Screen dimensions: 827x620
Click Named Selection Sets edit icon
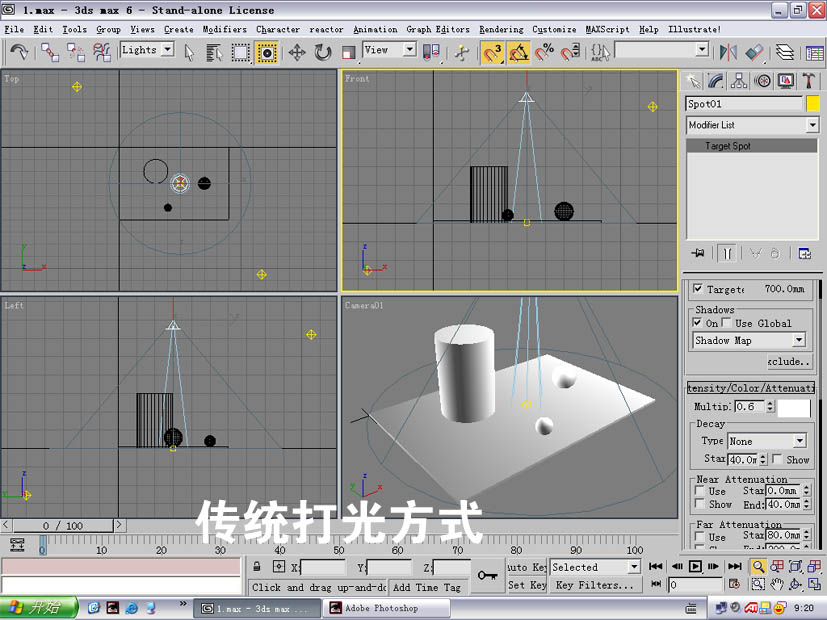[x=600, y=52]
